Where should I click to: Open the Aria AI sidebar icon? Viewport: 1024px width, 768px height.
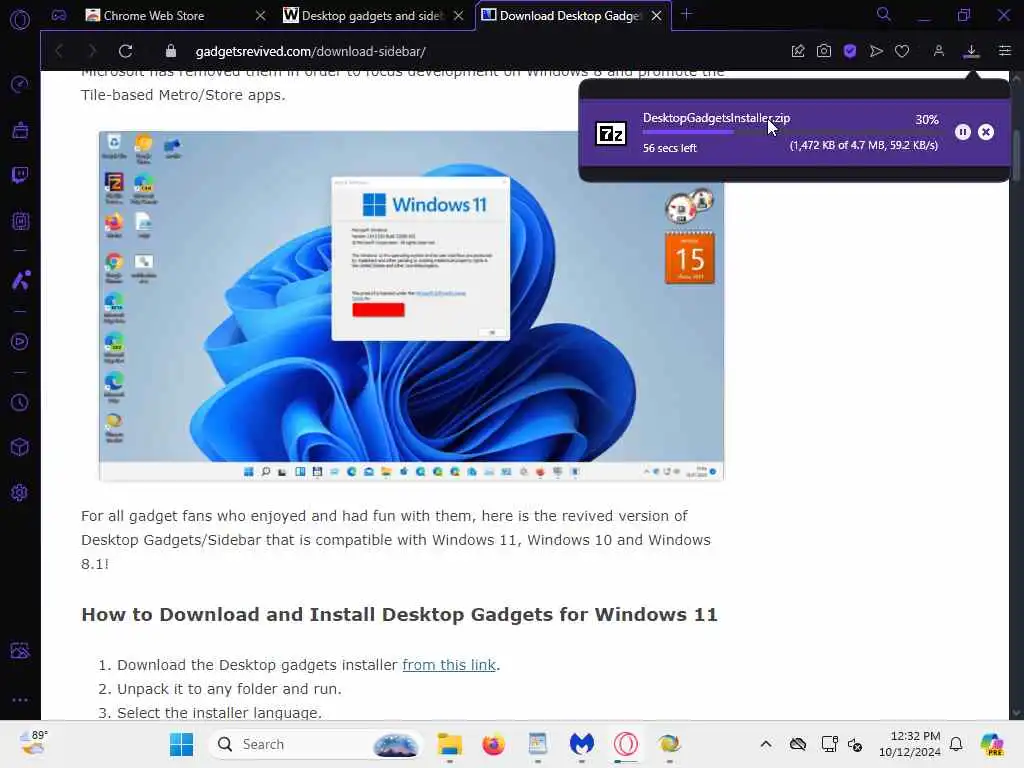pyautogui.click(x=20, y=280)
